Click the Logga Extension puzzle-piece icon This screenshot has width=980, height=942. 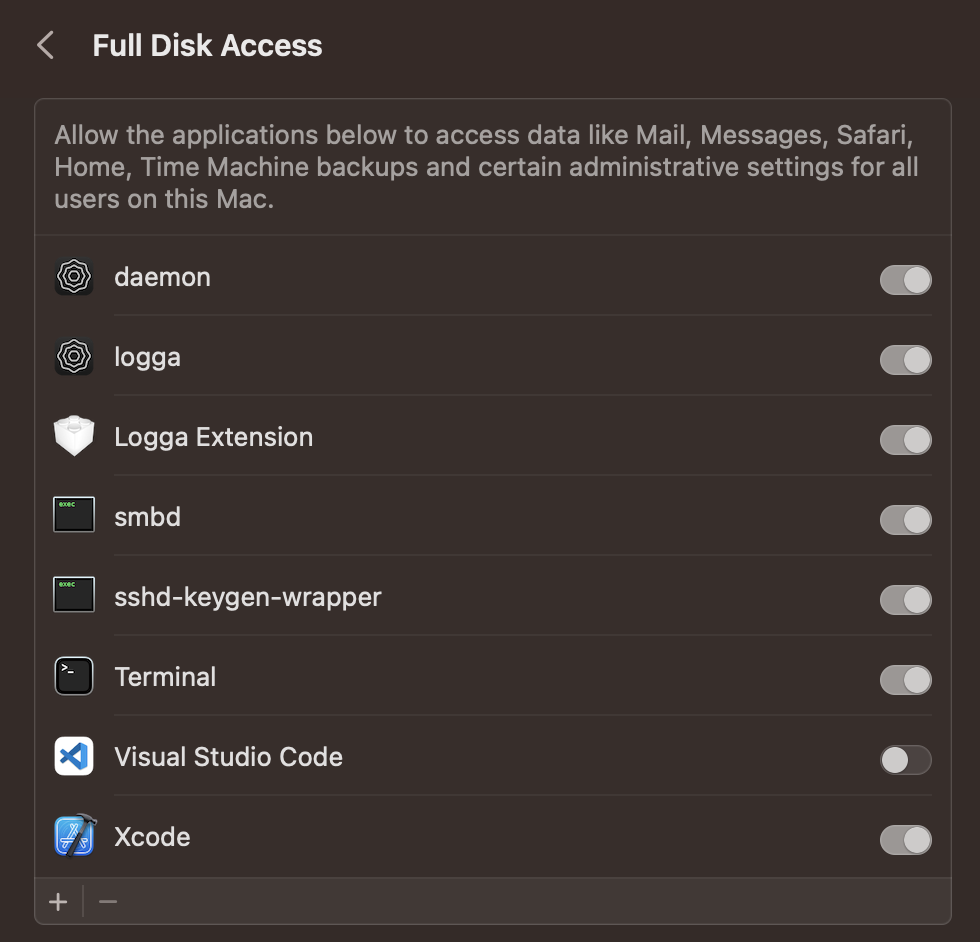pyautogui.click(x=73, y=436)
